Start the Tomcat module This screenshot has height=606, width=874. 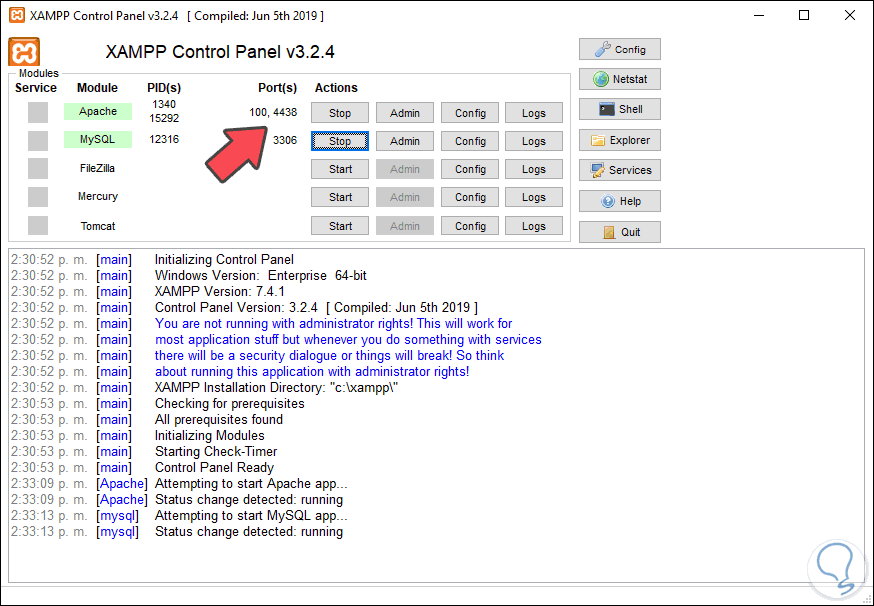click(340, 226)
